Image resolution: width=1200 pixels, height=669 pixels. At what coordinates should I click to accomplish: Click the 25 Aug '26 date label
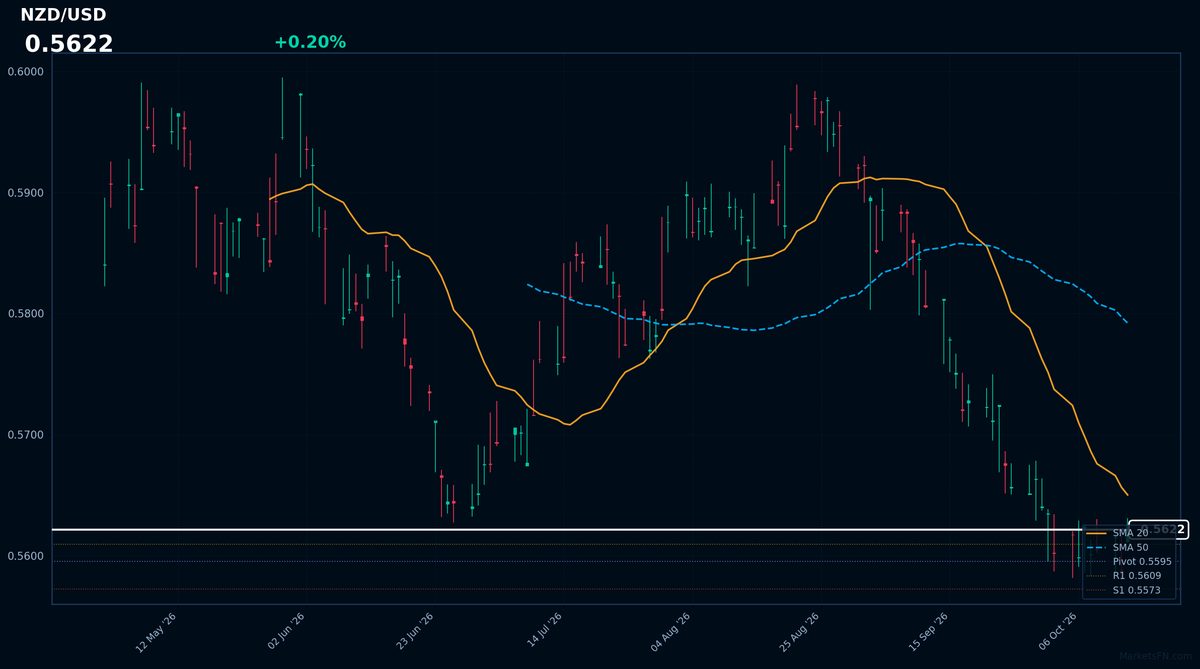[x=799, y=633]
